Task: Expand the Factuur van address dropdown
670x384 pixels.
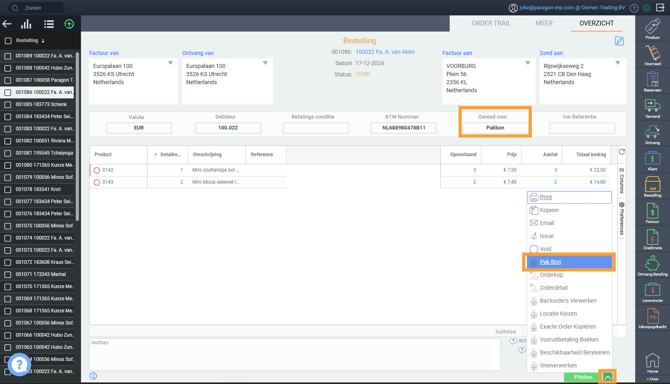Action: point(170,63)
